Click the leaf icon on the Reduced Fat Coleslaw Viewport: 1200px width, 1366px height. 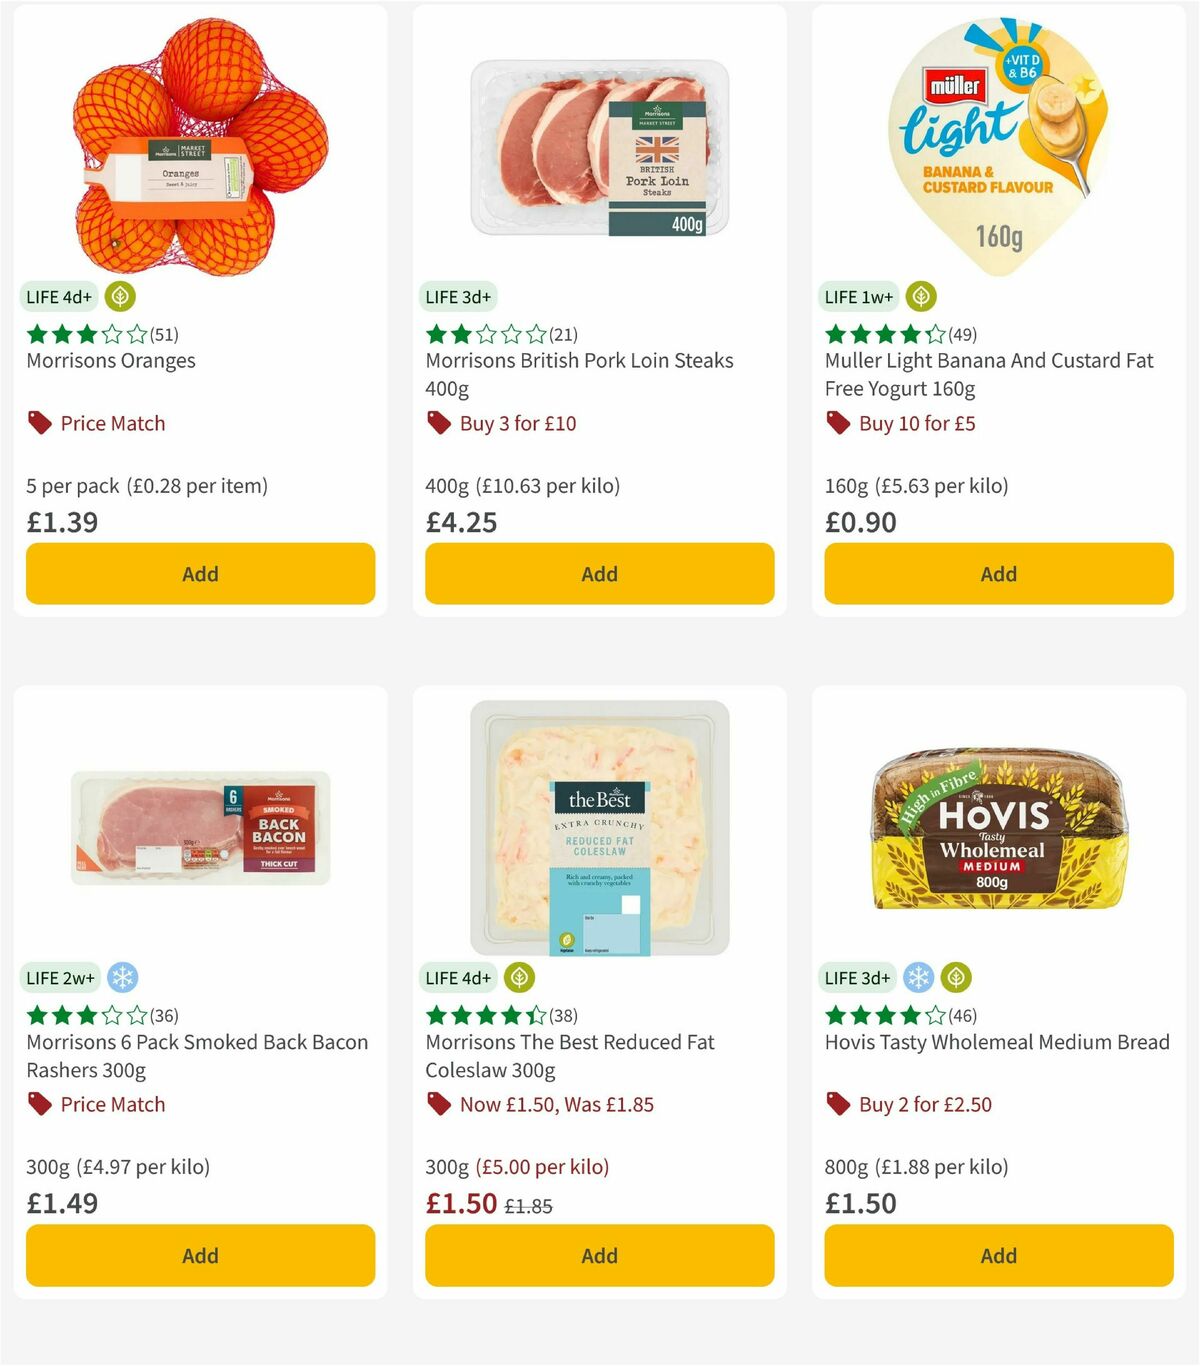518,977
